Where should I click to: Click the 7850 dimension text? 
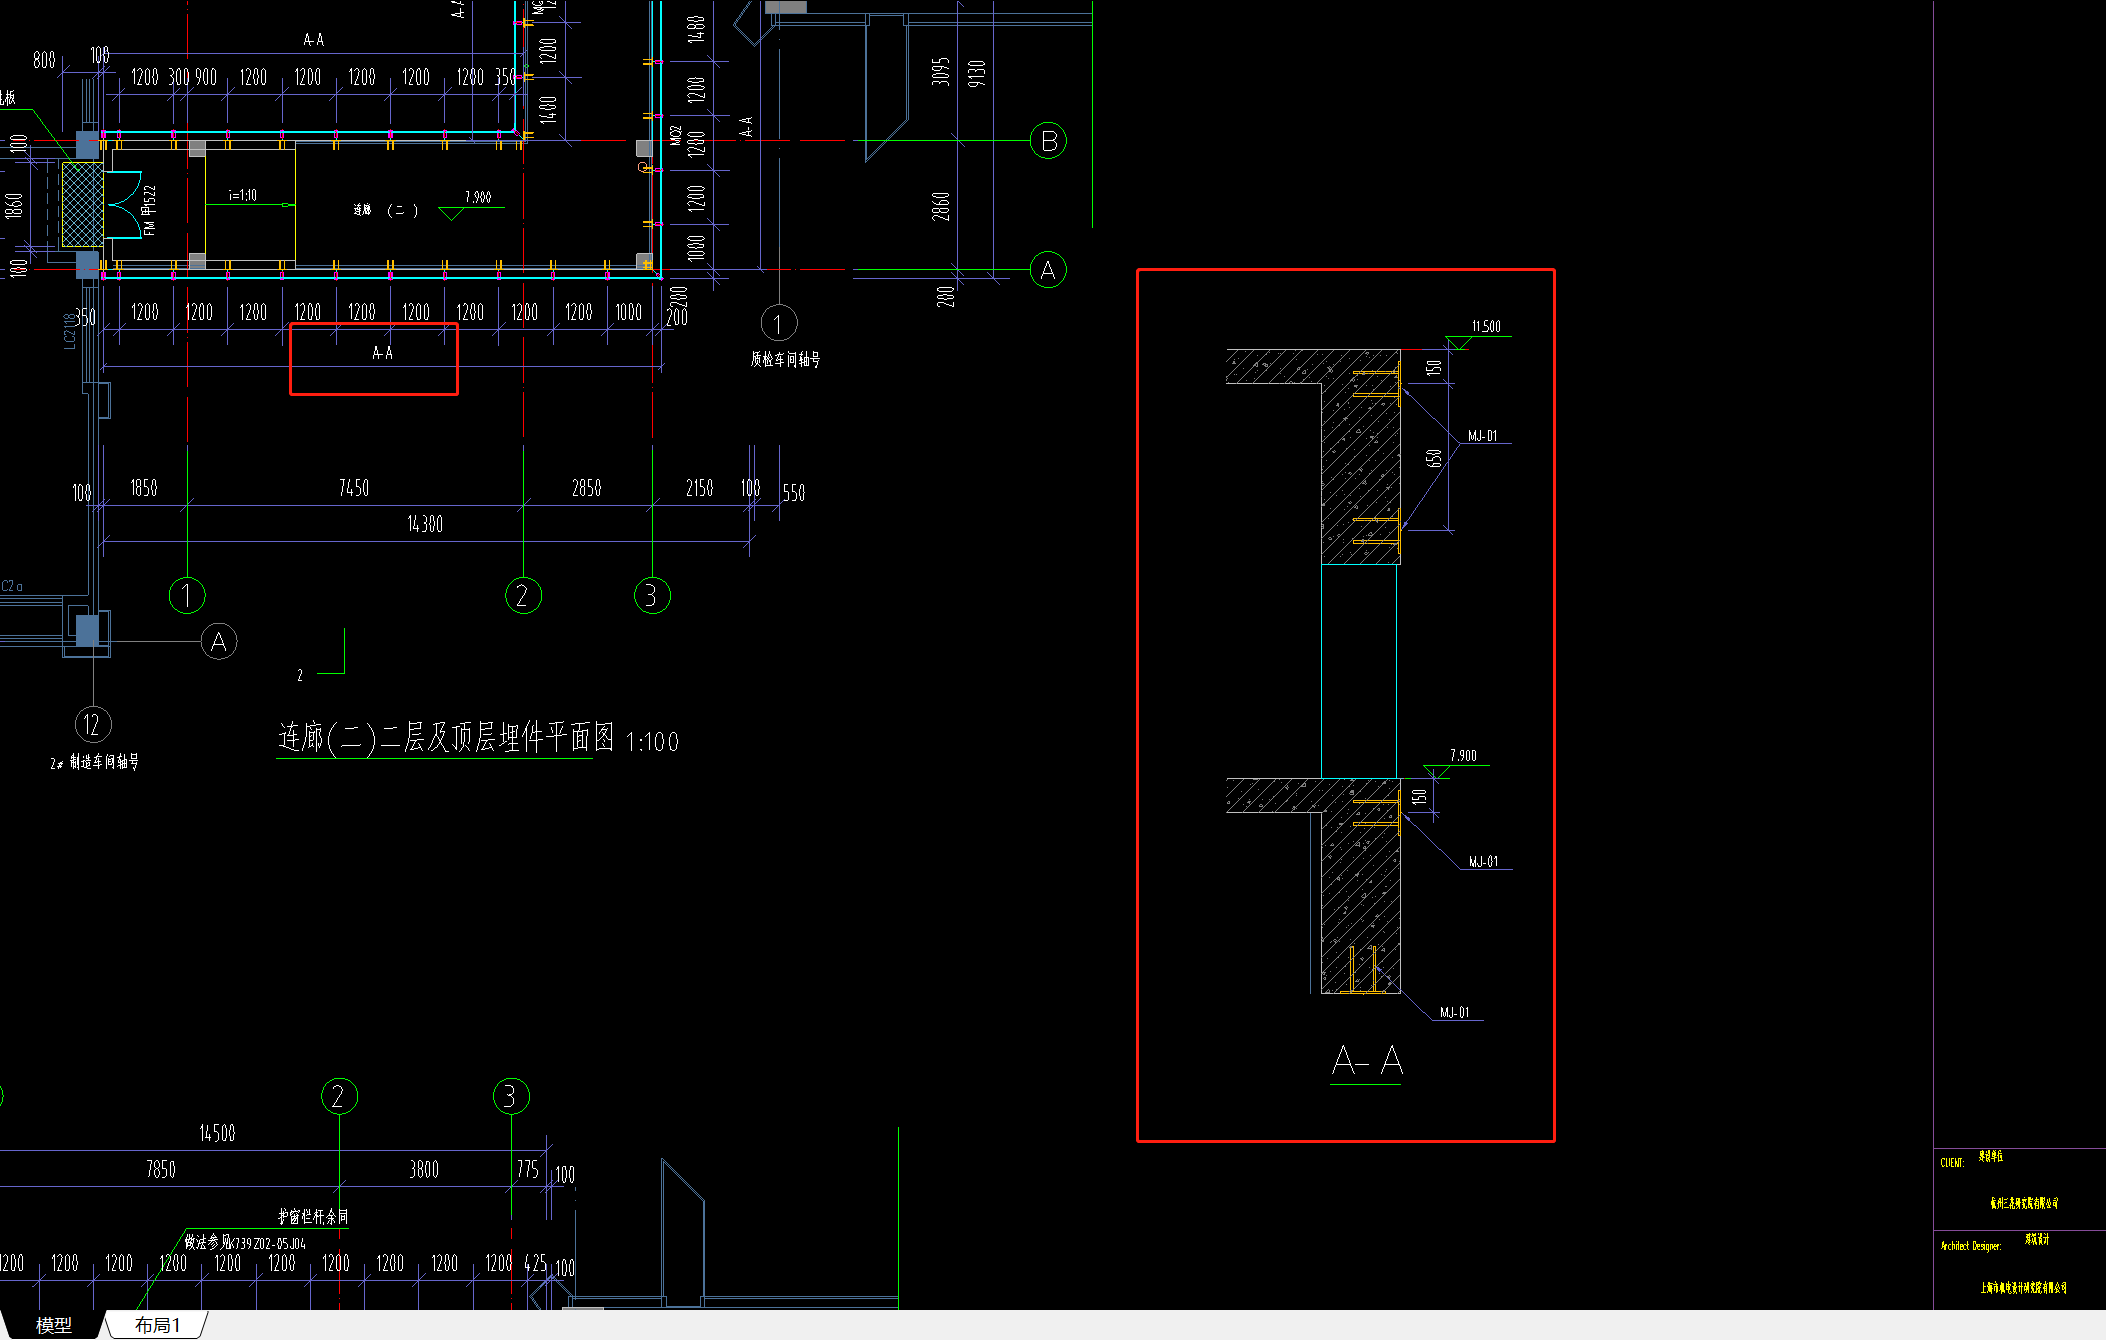click(x=161, y=1169)
